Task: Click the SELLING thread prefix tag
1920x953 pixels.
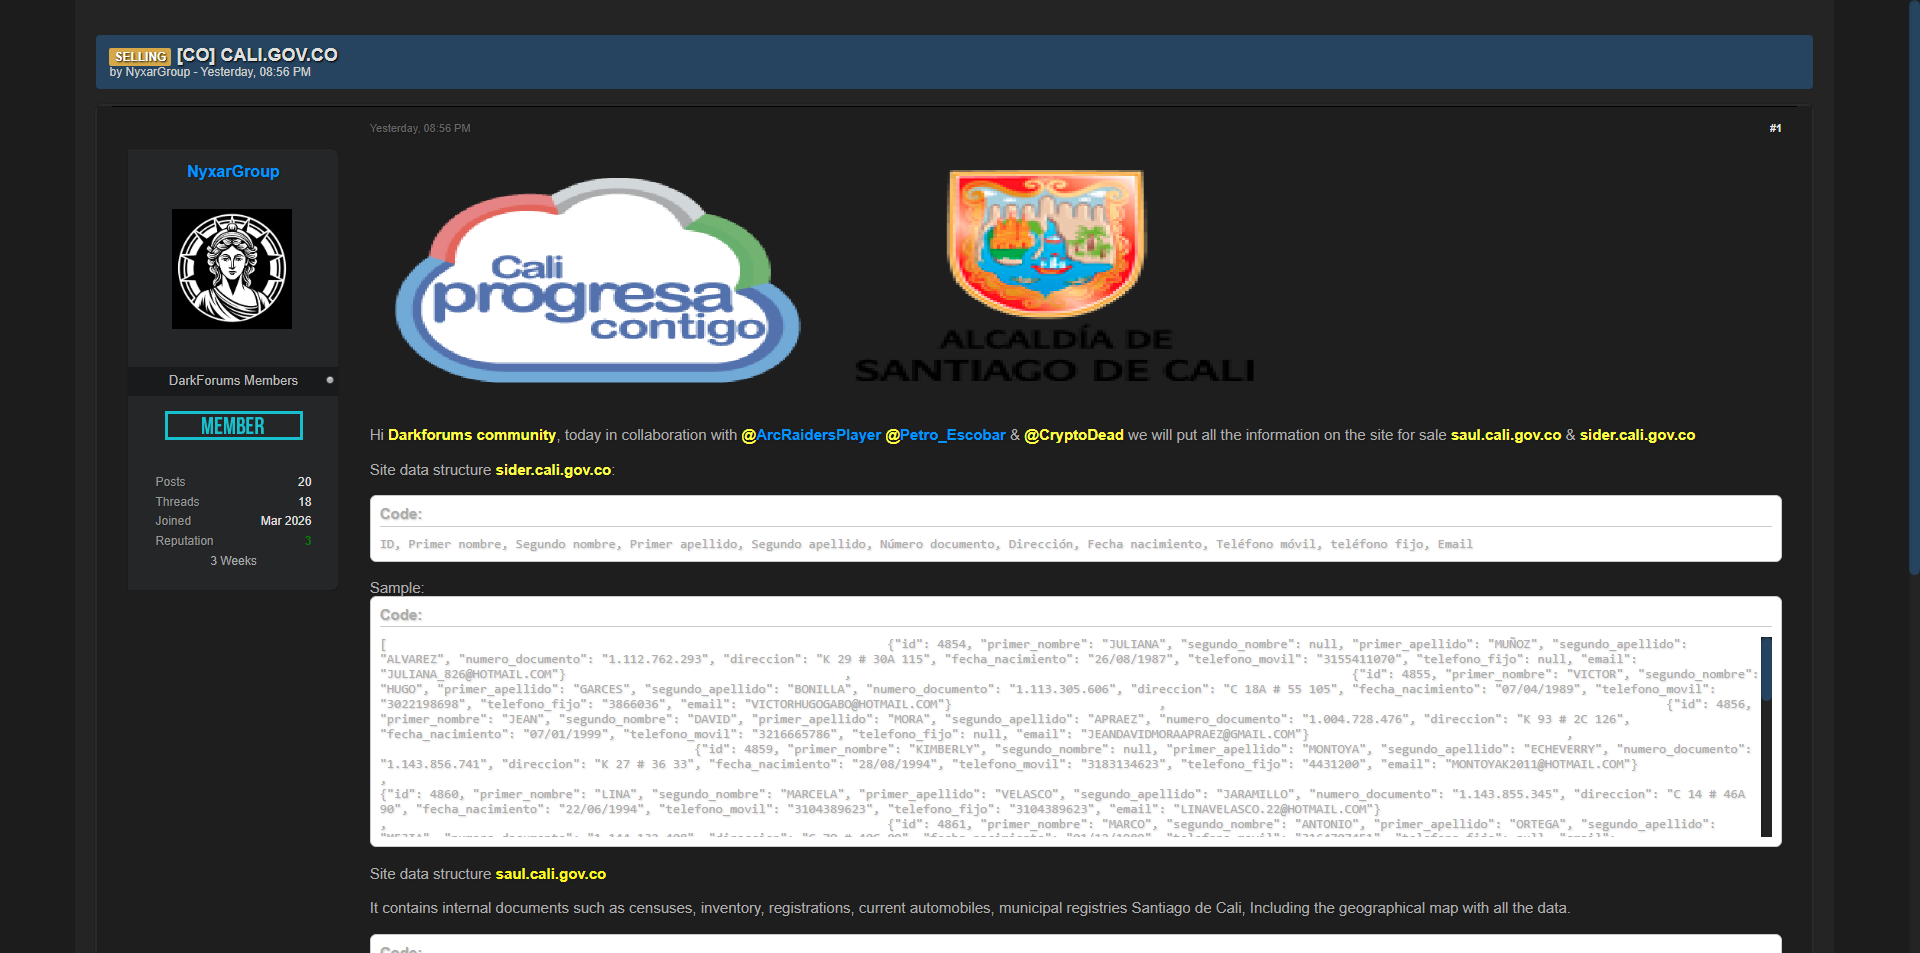Action: tap(140, 56)
